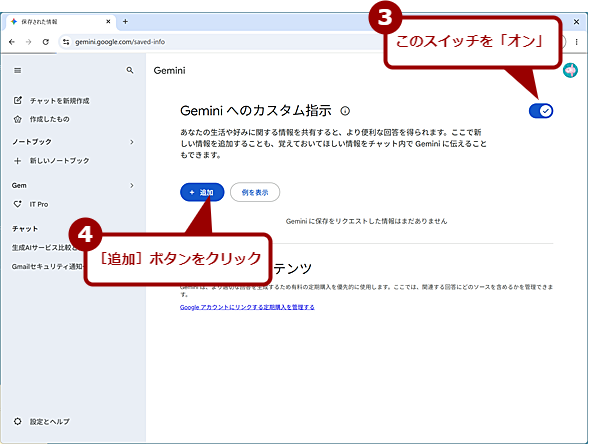Viewport: 589px width, 445px height.
Task: Open the Chrome three-dot menu
Action: point(577,42)
